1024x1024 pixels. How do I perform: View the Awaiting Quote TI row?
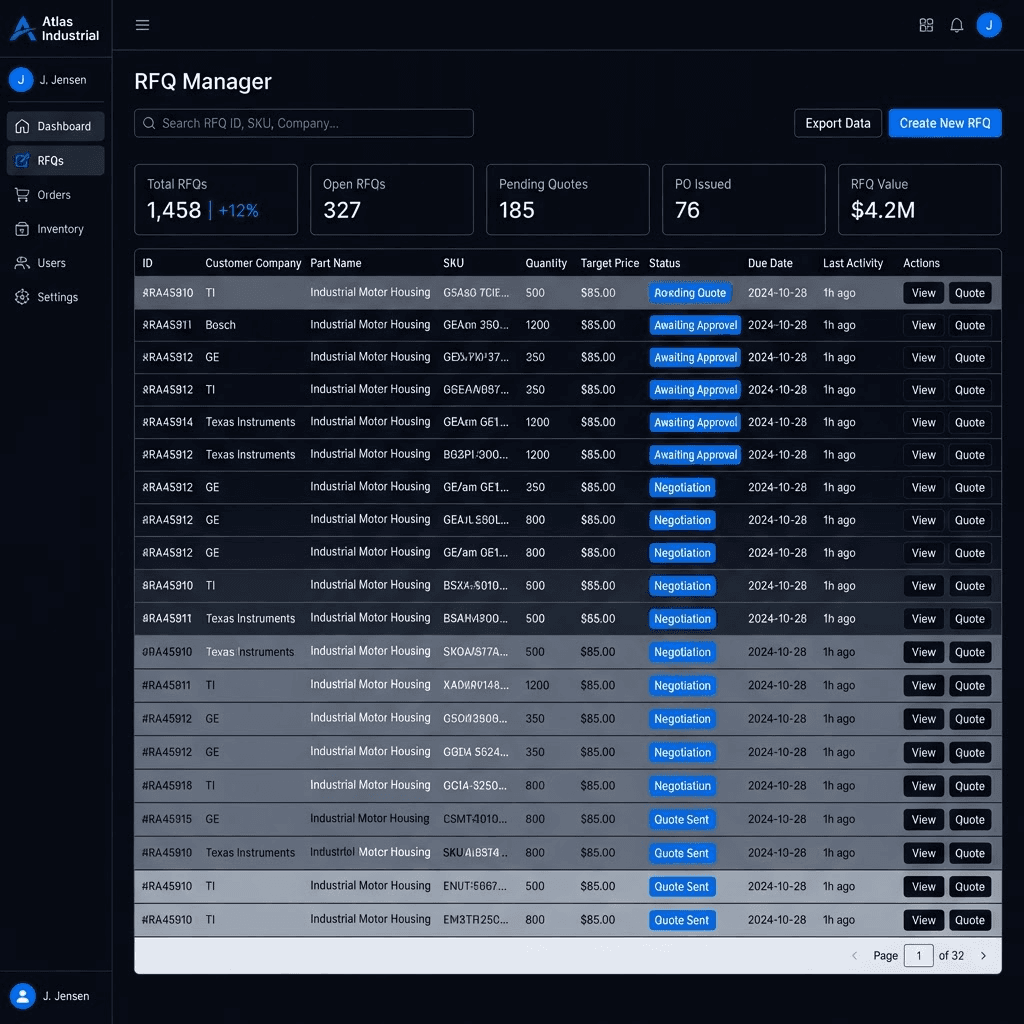[923, 293]
